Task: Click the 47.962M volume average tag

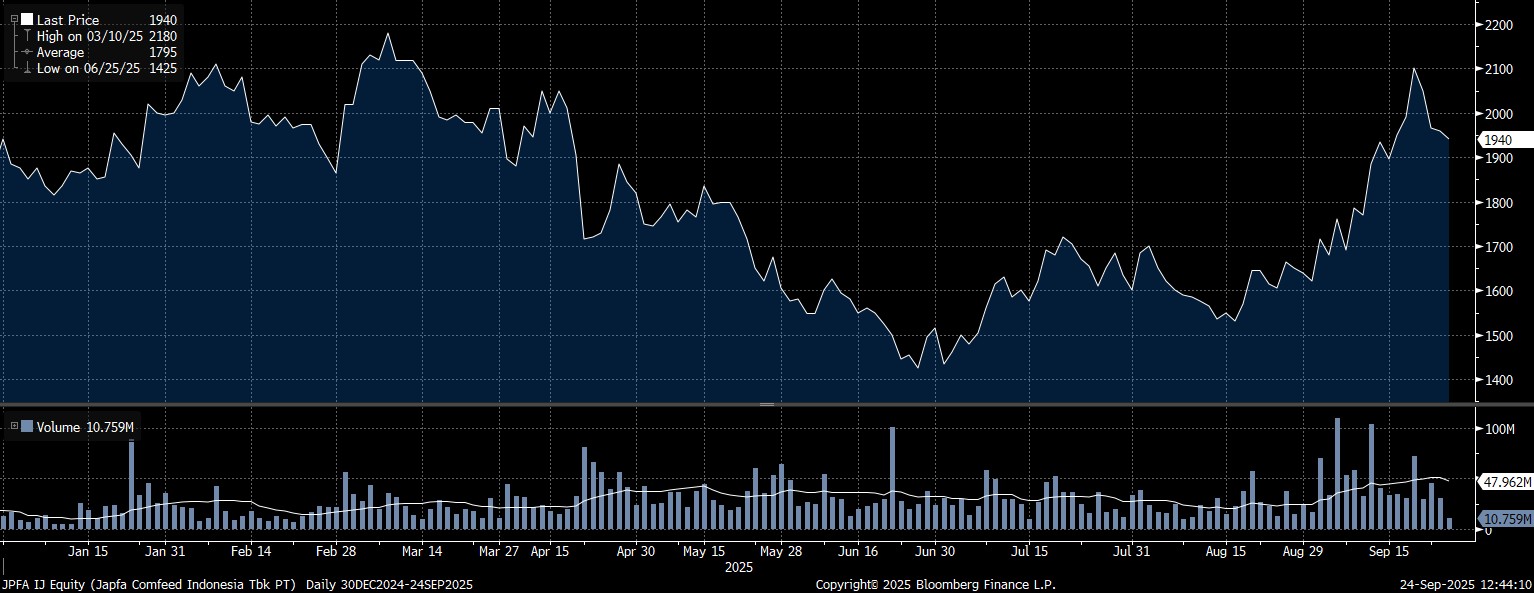Action: click(1507, 482)
